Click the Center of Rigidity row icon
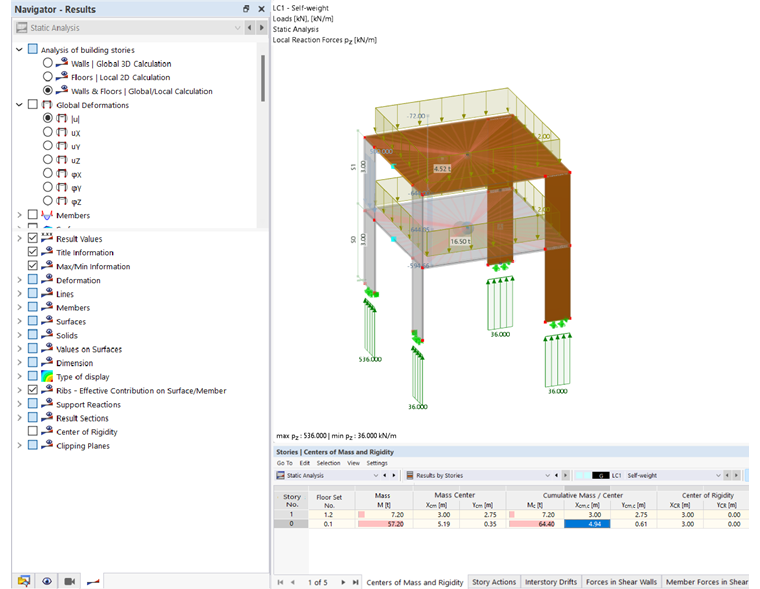 point(47,431)
